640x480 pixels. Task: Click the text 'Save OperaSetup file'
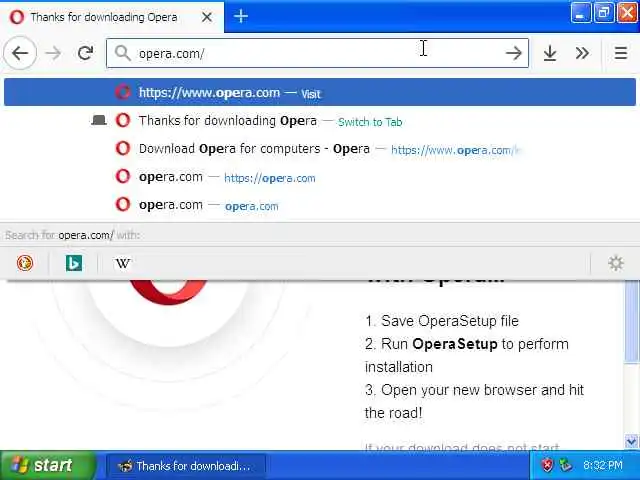[x=450, y=321]
